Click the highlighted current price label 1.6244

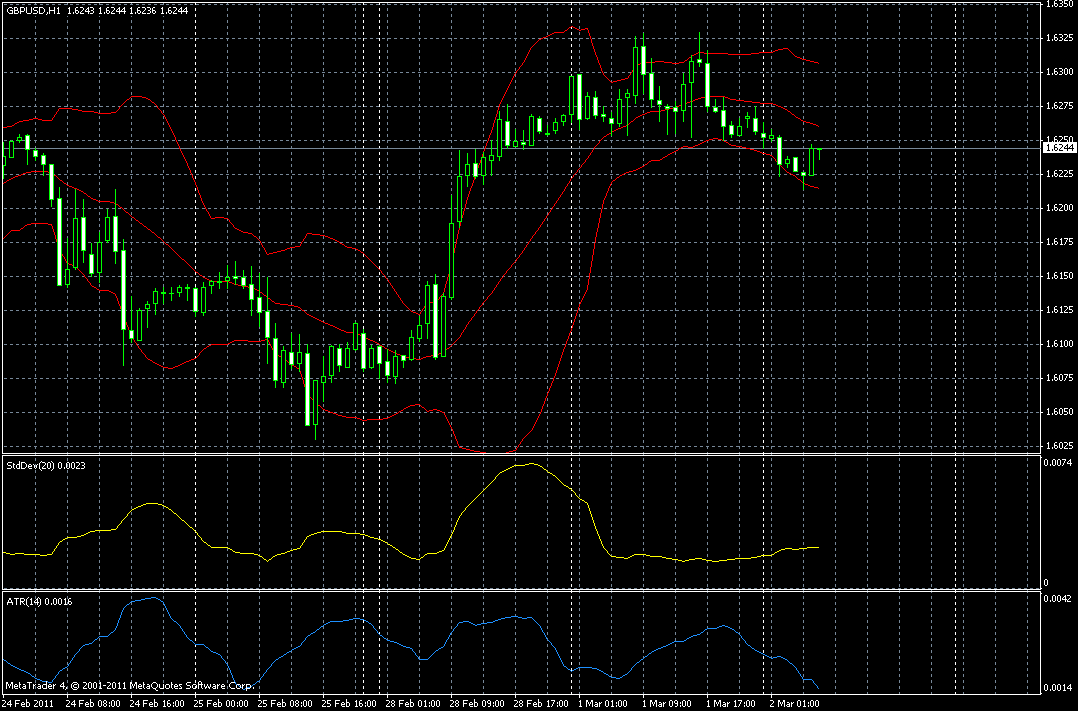(x=1059, y=148)
